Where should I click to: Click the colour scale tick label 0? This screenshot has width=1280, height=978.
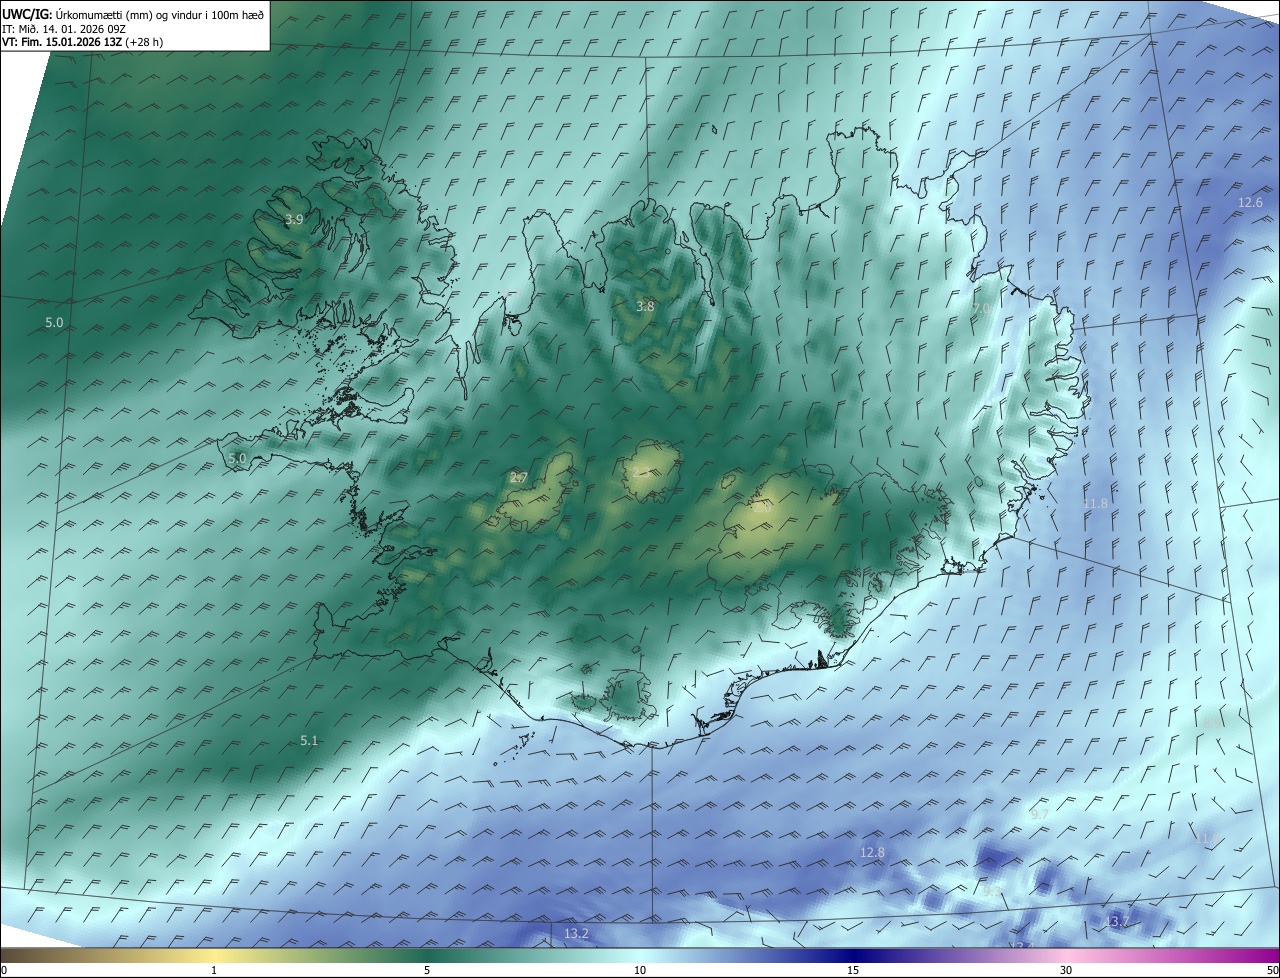4,970
